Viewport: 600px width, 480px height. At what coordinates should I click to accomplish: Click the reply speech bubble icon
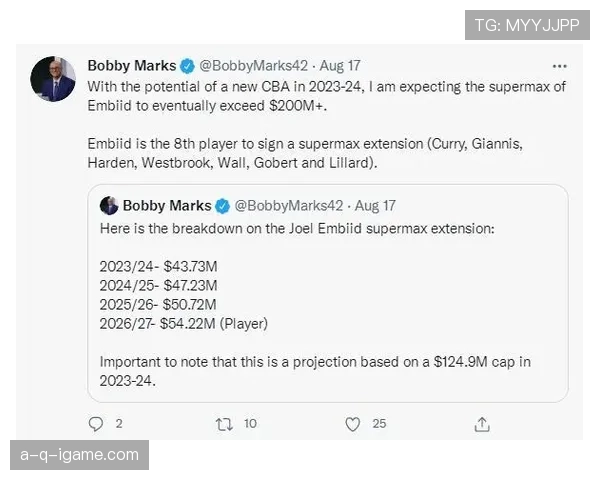point(96,424)
